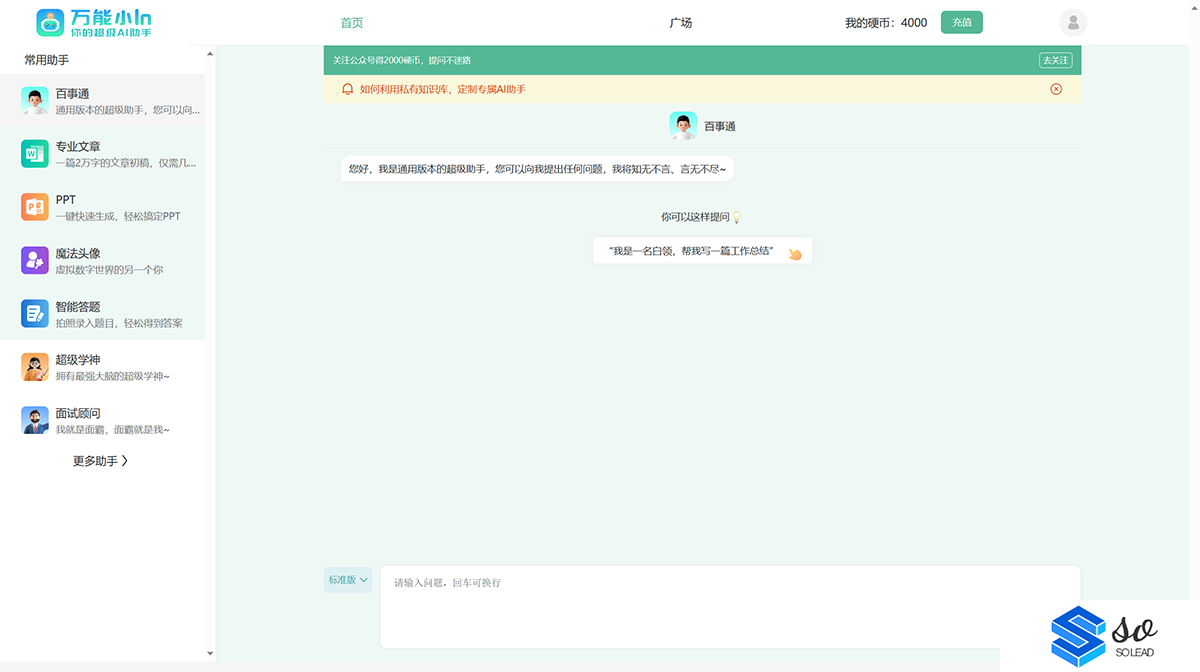Screen dimensions: 1200x672
Task: Click the 智能答题 title text
Action: tap(78, 307)
